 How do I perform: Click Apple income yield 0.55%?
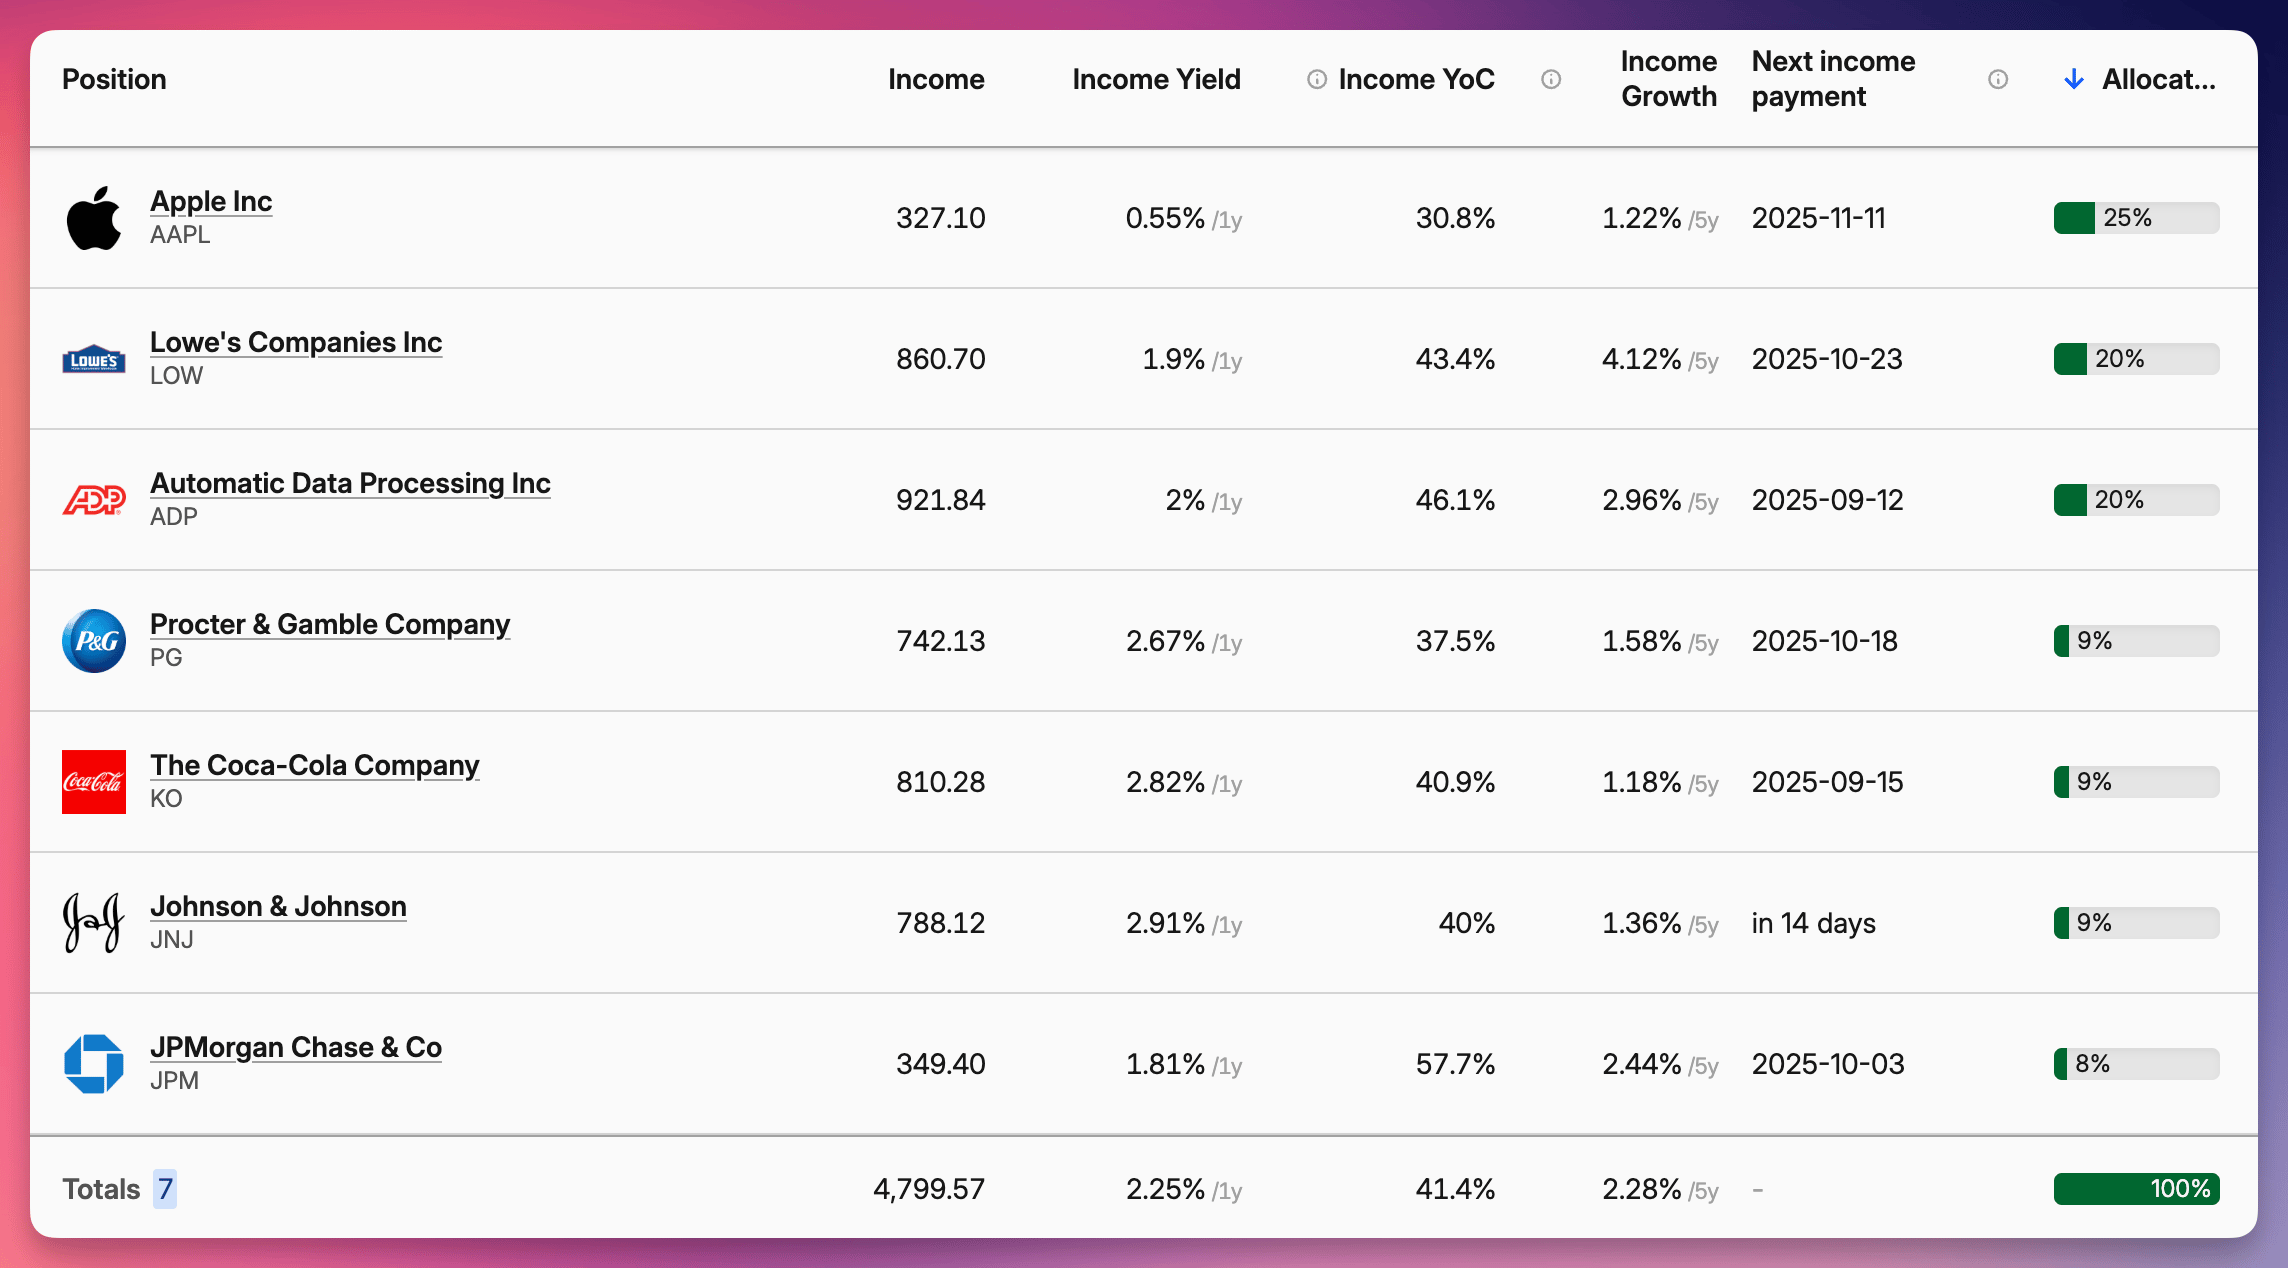tap(1165, 218)
